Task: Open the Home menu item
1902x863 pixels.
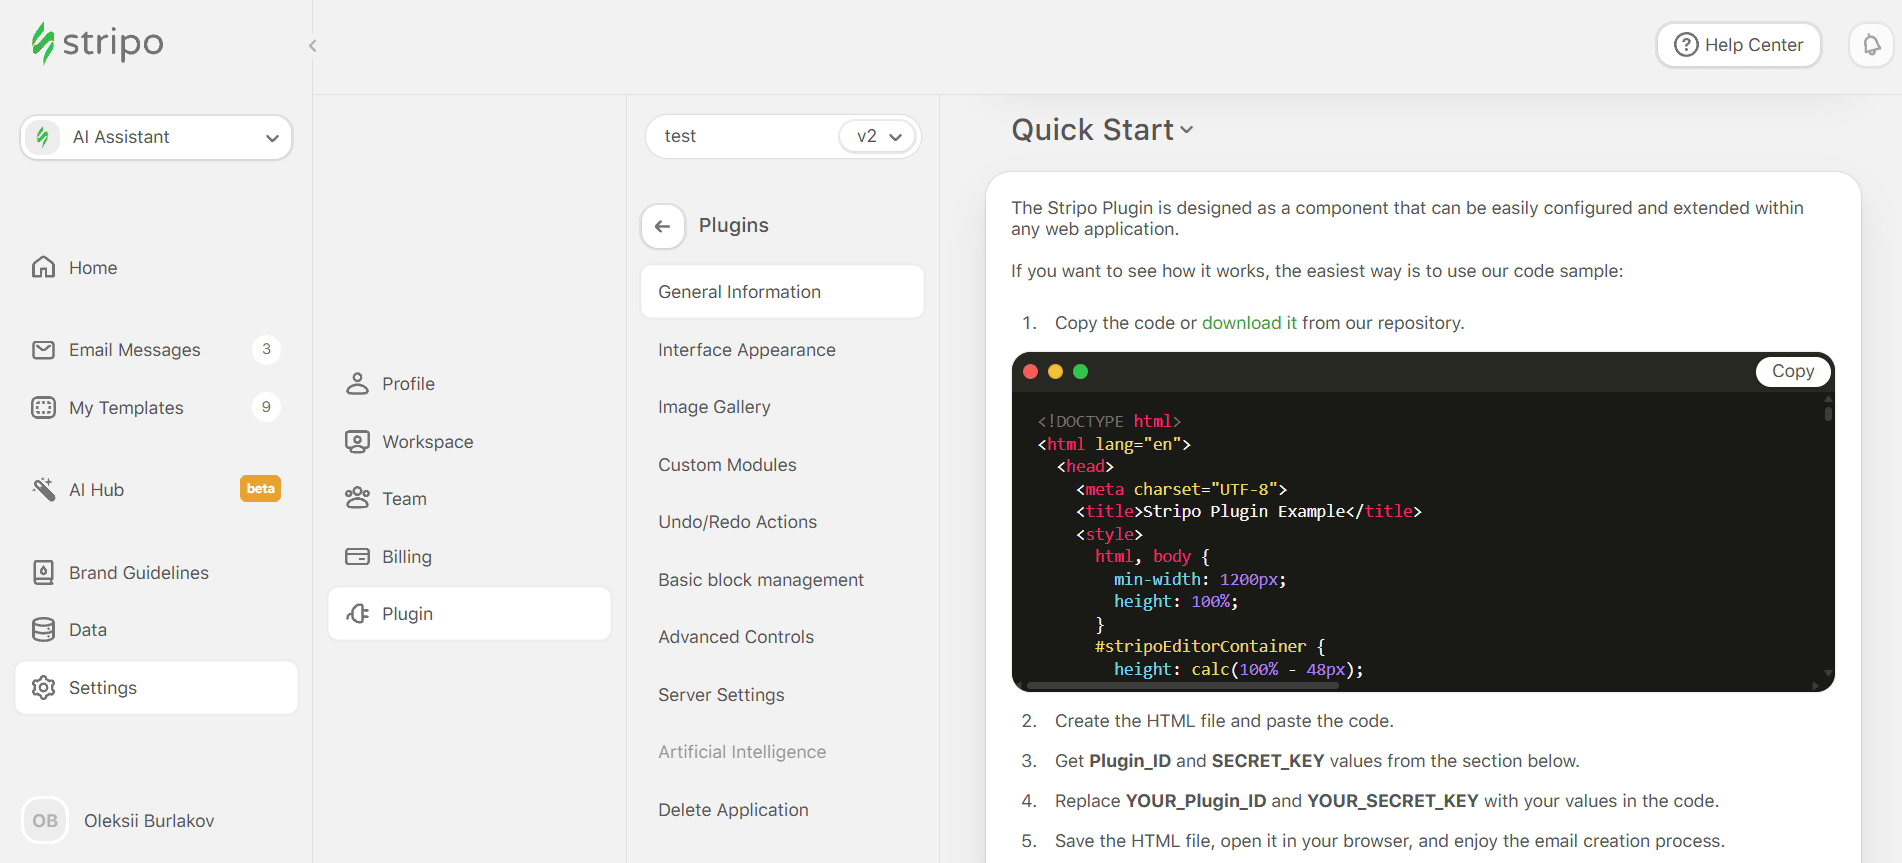Action: coord(156,267)
